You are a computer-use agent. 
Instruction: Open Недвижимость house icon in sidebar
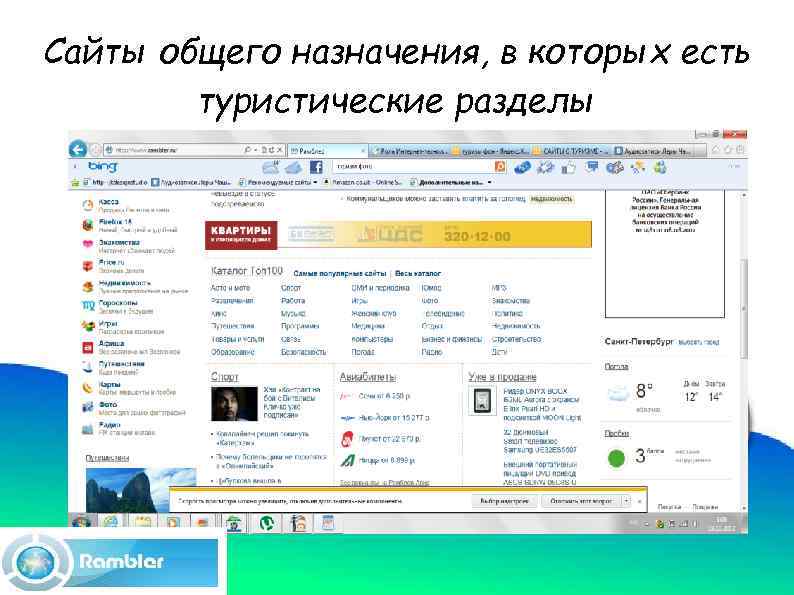(88, 287)
